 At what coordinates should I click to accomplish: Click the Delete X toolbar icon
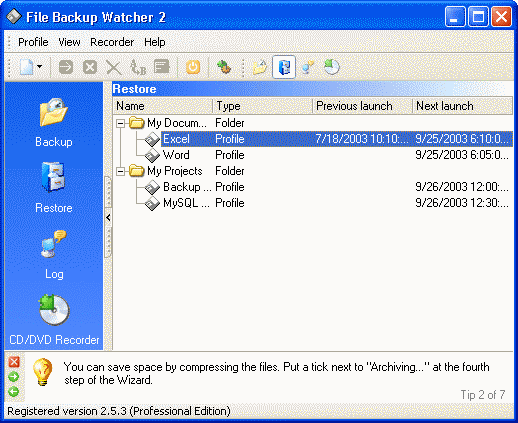pos(113,67)
